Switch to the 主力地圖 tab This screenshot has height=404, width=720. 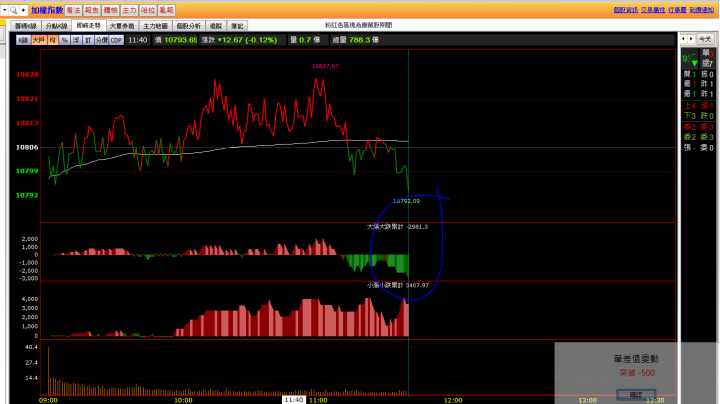click(156, 26)
